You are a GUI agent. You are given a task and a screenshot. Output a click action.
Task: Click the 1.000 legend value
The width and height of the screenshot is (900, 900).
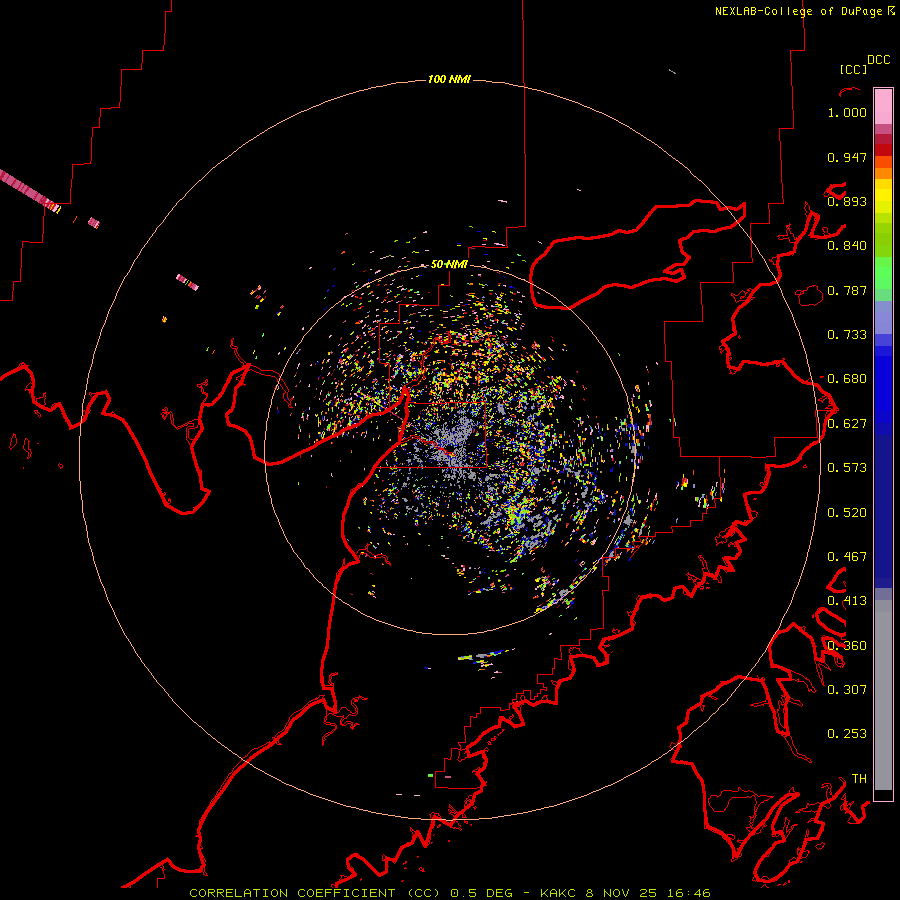coord(847,112)
